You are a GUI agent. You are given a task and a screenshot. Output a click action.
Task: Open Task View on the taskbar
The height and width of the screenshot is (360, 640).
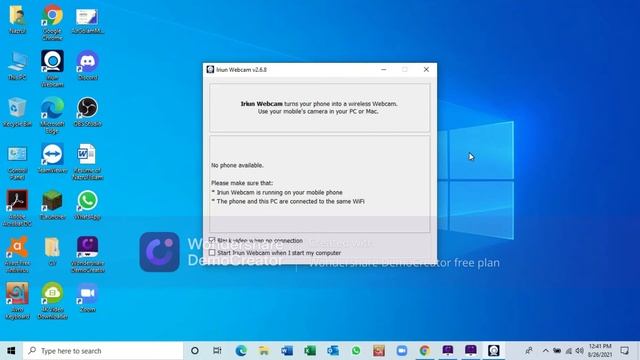217,351
